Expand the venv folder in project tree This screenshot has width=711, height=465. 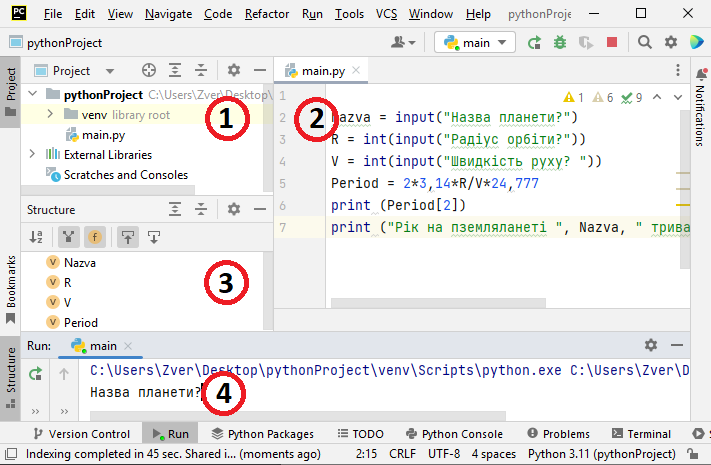51,115
